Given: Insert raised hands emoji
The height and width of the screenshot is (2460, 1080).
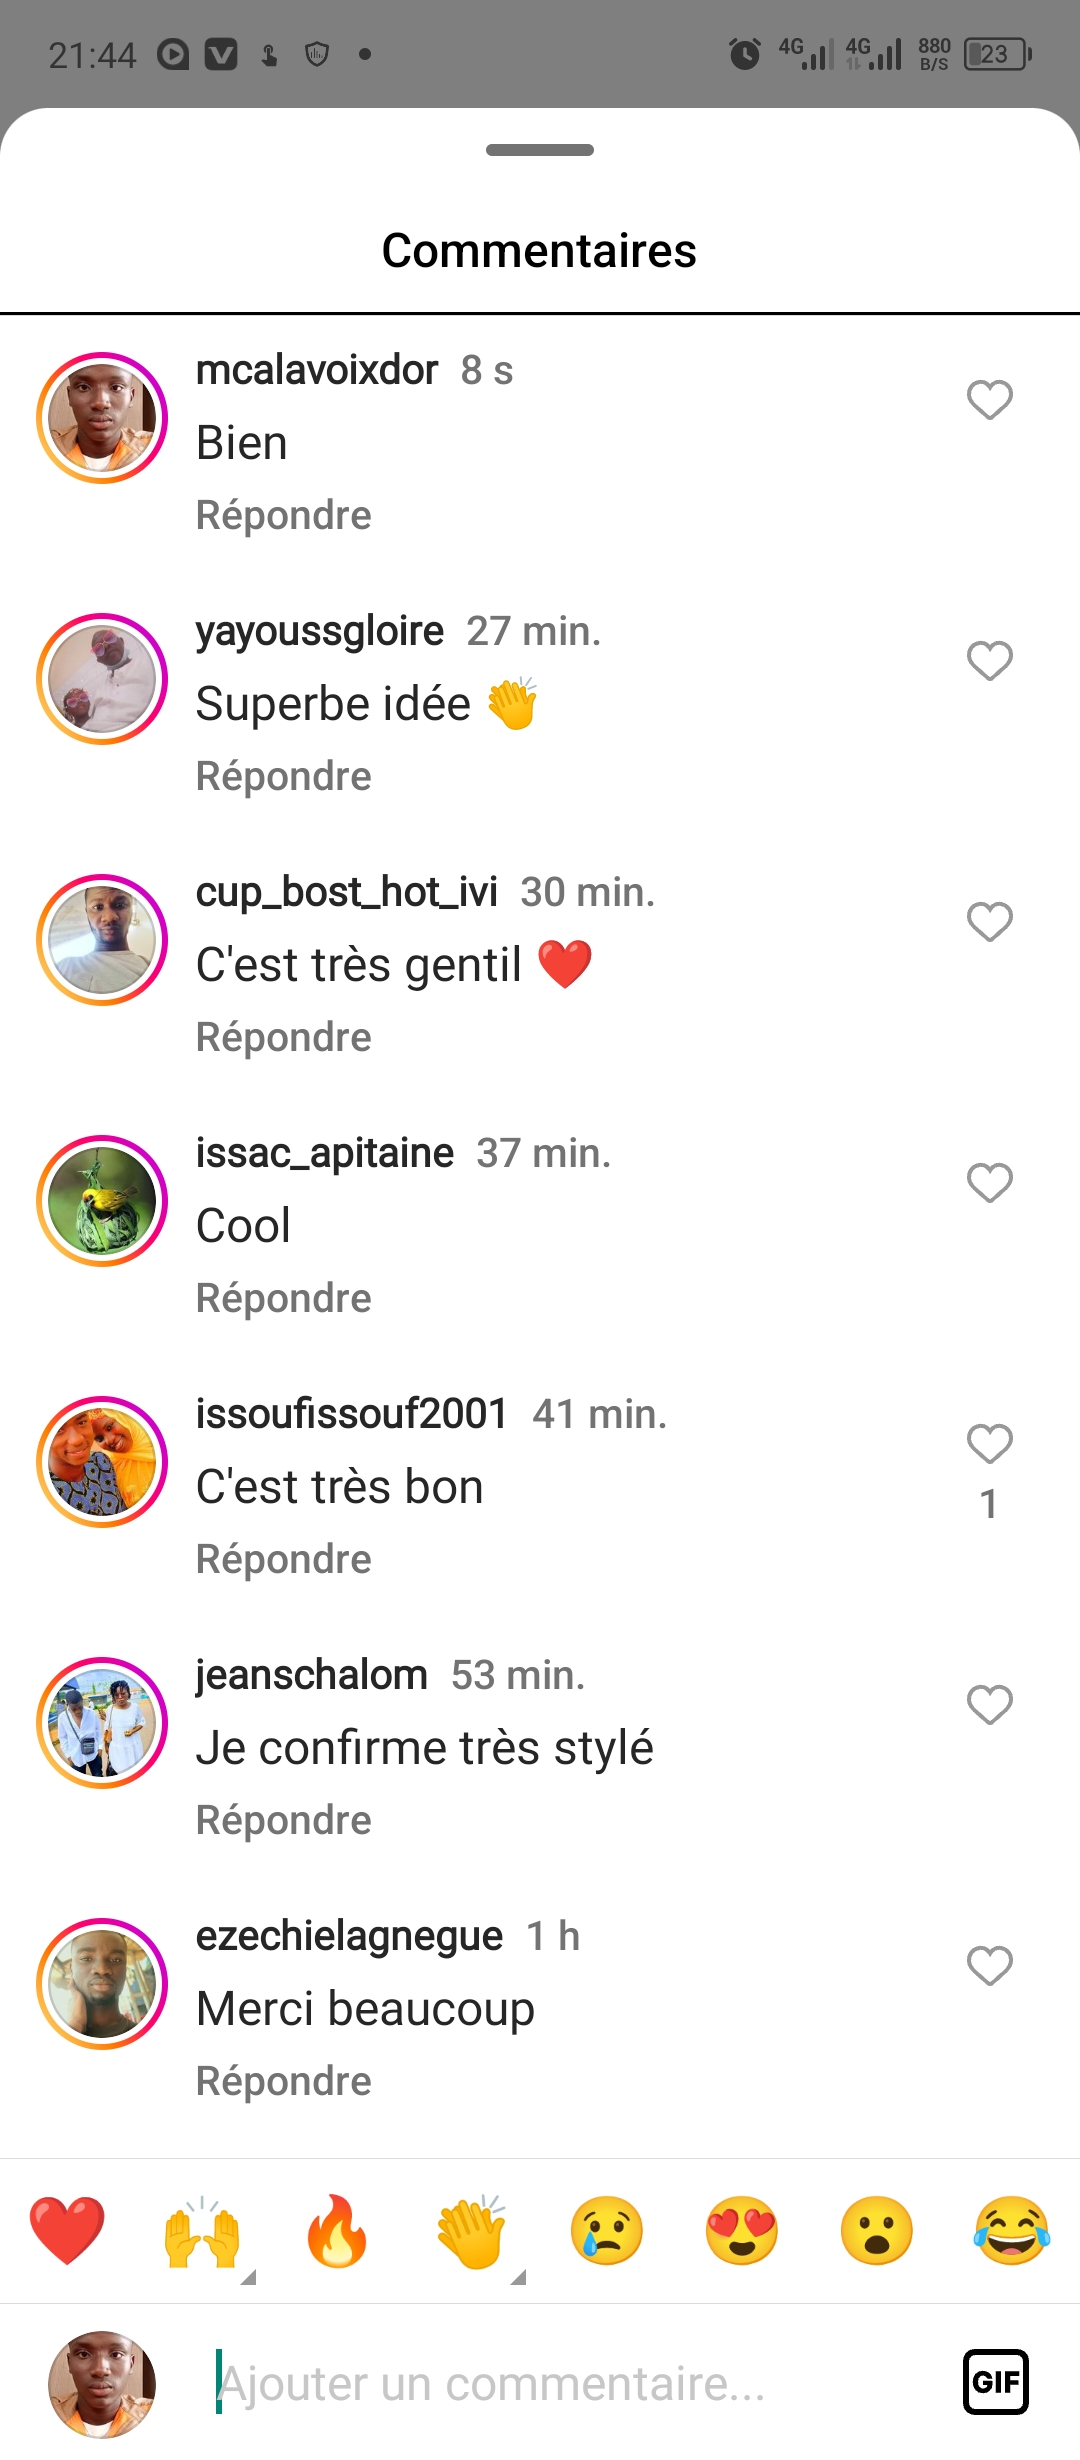Looking at the screenshot, I should point(202,2230).
